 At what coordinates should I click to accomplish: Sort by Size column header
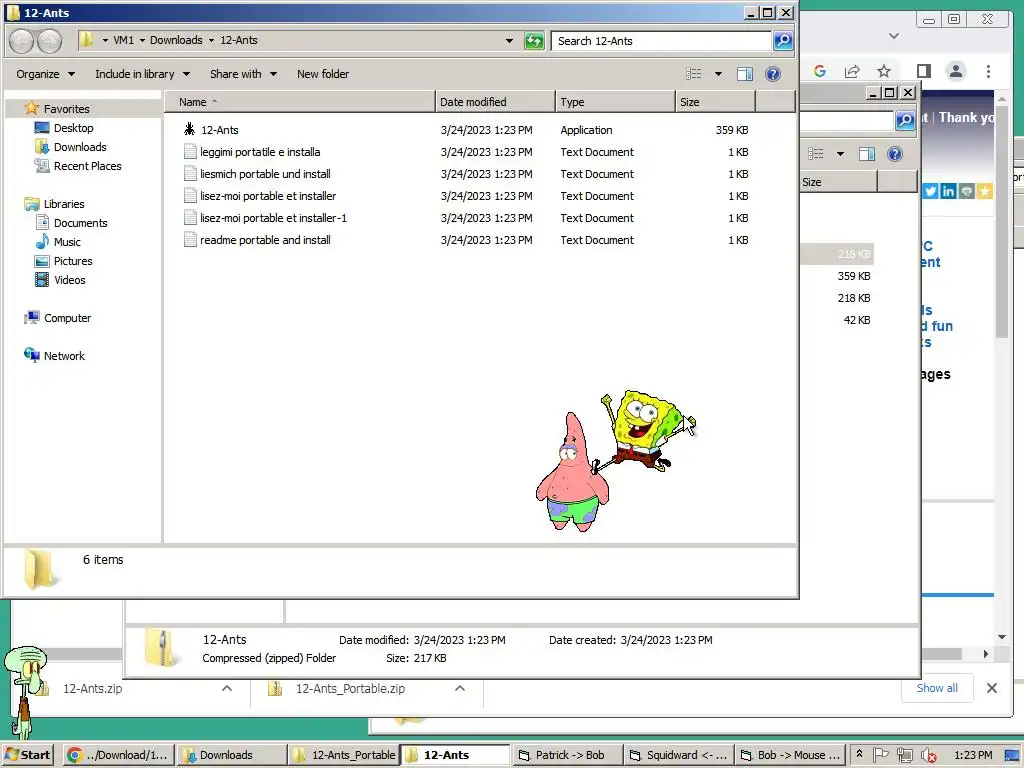pyautogui.click(x=715, y=102)
